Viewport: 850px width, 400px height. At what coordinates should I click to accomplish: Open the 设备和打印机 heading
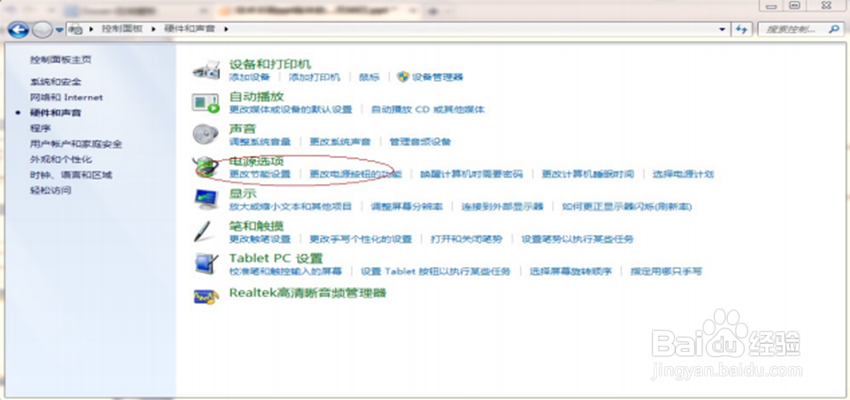tap(270, 64)
